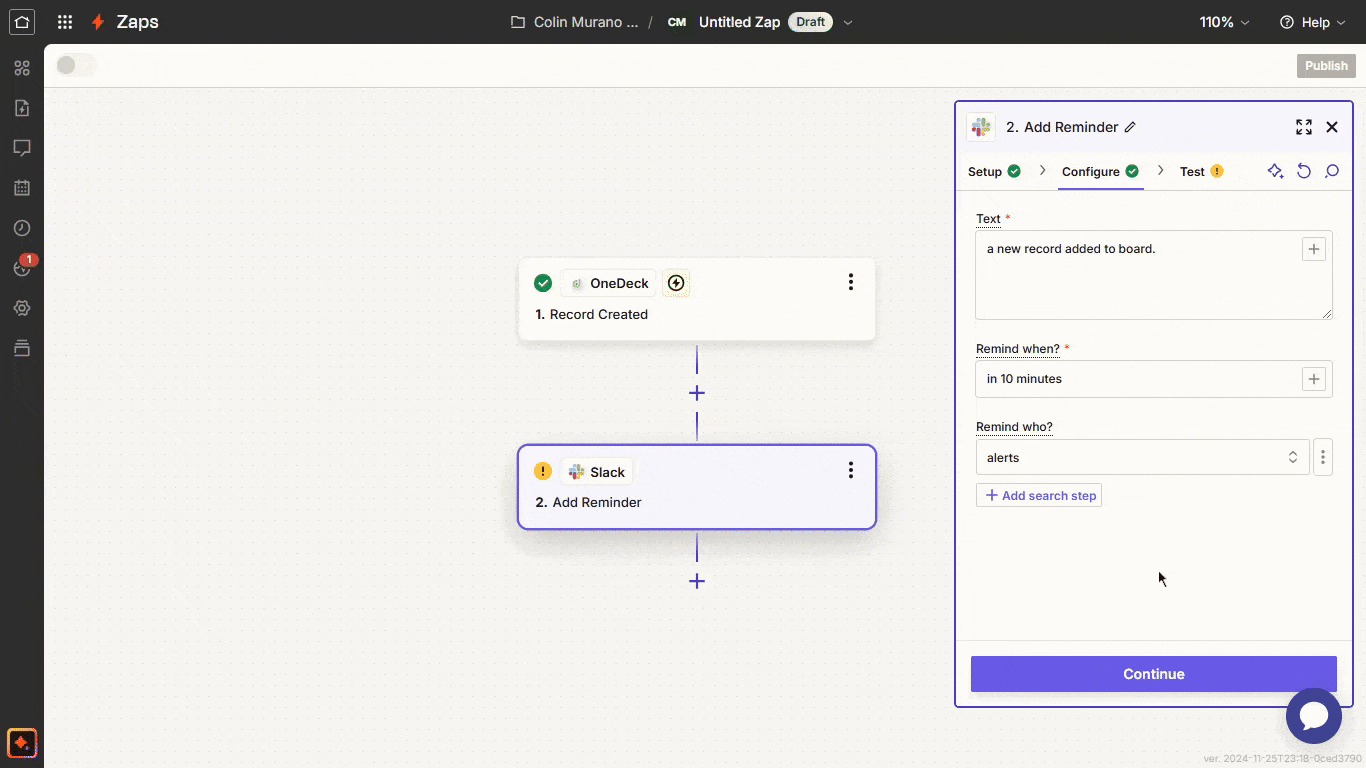The image size is (1366, 768).
Task: Open the versions stack icon in the sidebar
Action: coord(22,348)
